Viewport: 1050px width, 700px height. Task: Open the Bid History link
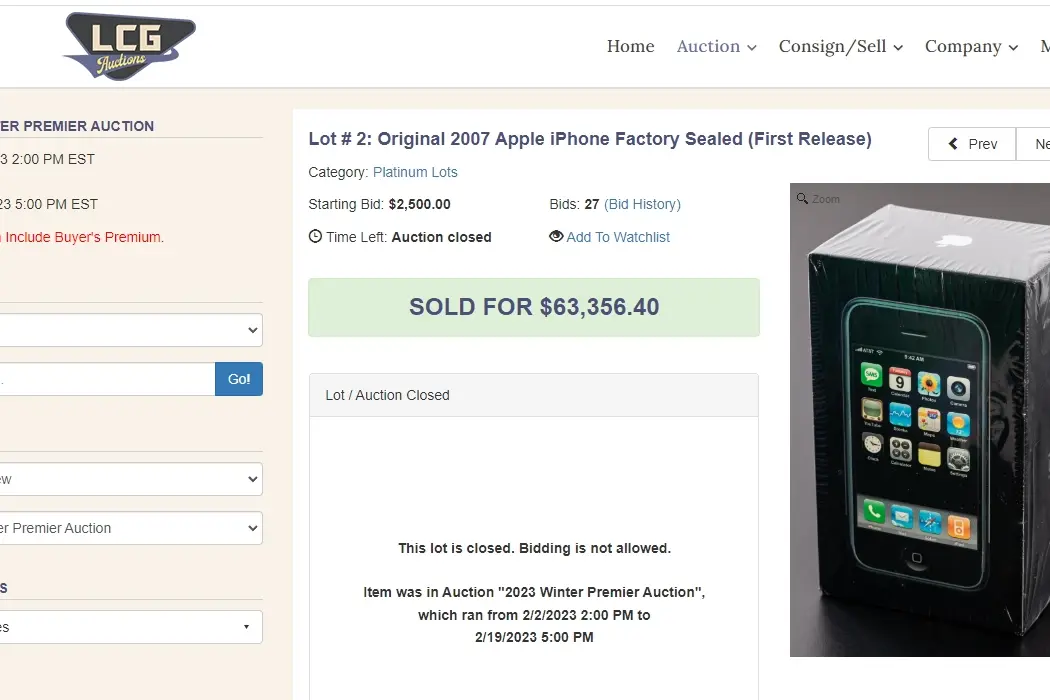click(642, 204)
